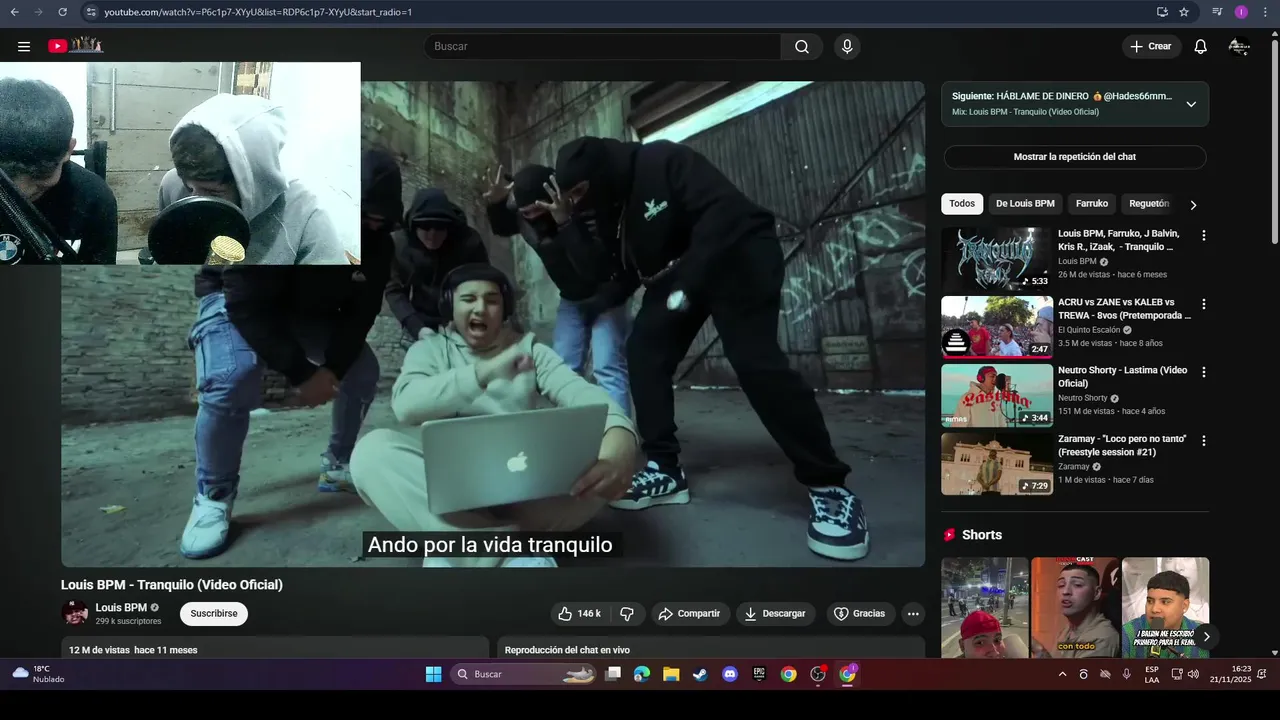This screenshot has width=1280, height=720.
Task: Reload the page in the browser
Action: [x=62, y=12]
